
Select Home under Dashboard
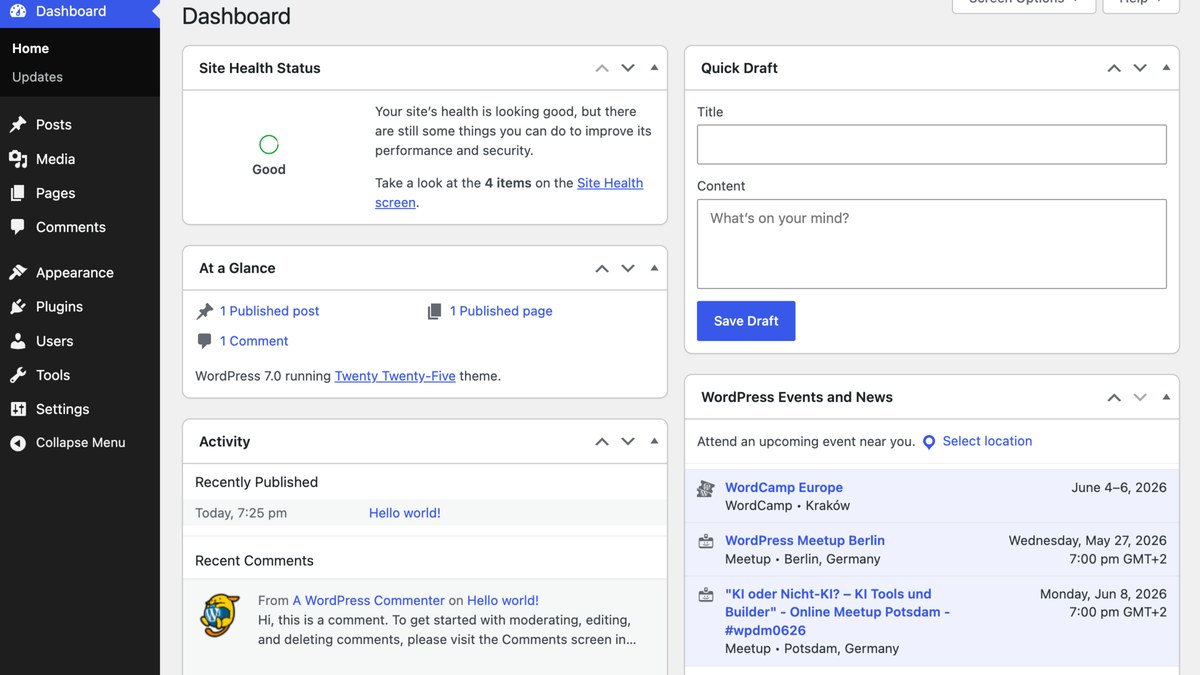30,48
